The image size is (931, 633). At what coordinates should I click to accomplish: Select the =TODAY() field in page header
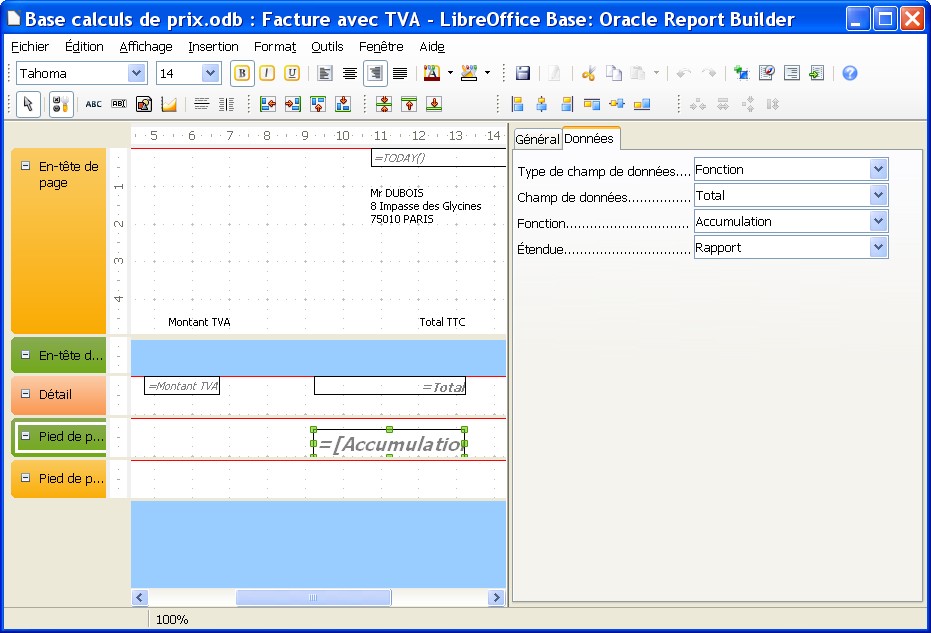tap(438, 158)
